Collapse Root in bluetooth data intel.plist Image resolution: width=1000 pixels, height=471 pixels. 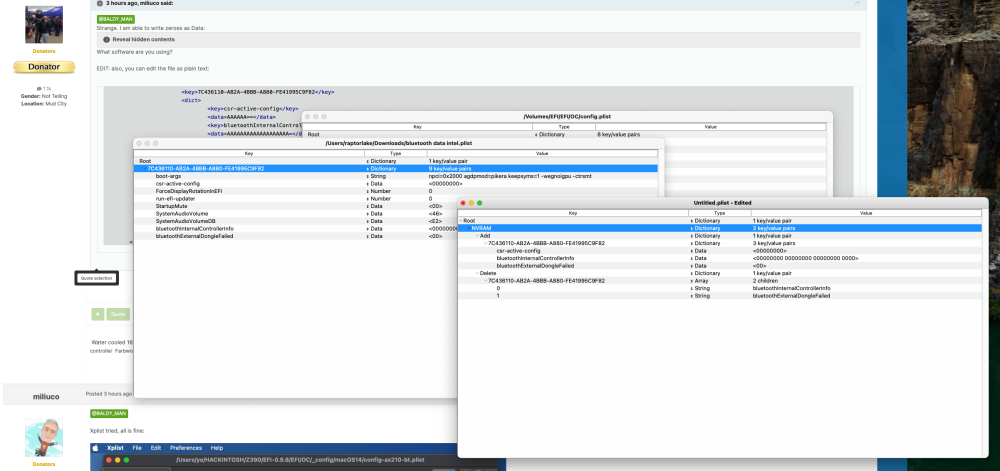pos(136,161)
